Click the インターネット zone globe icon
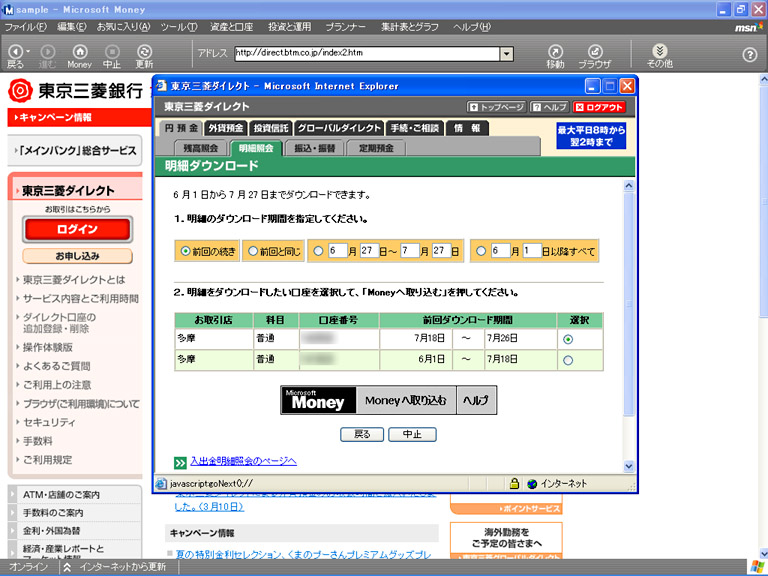 pos(532,484)
